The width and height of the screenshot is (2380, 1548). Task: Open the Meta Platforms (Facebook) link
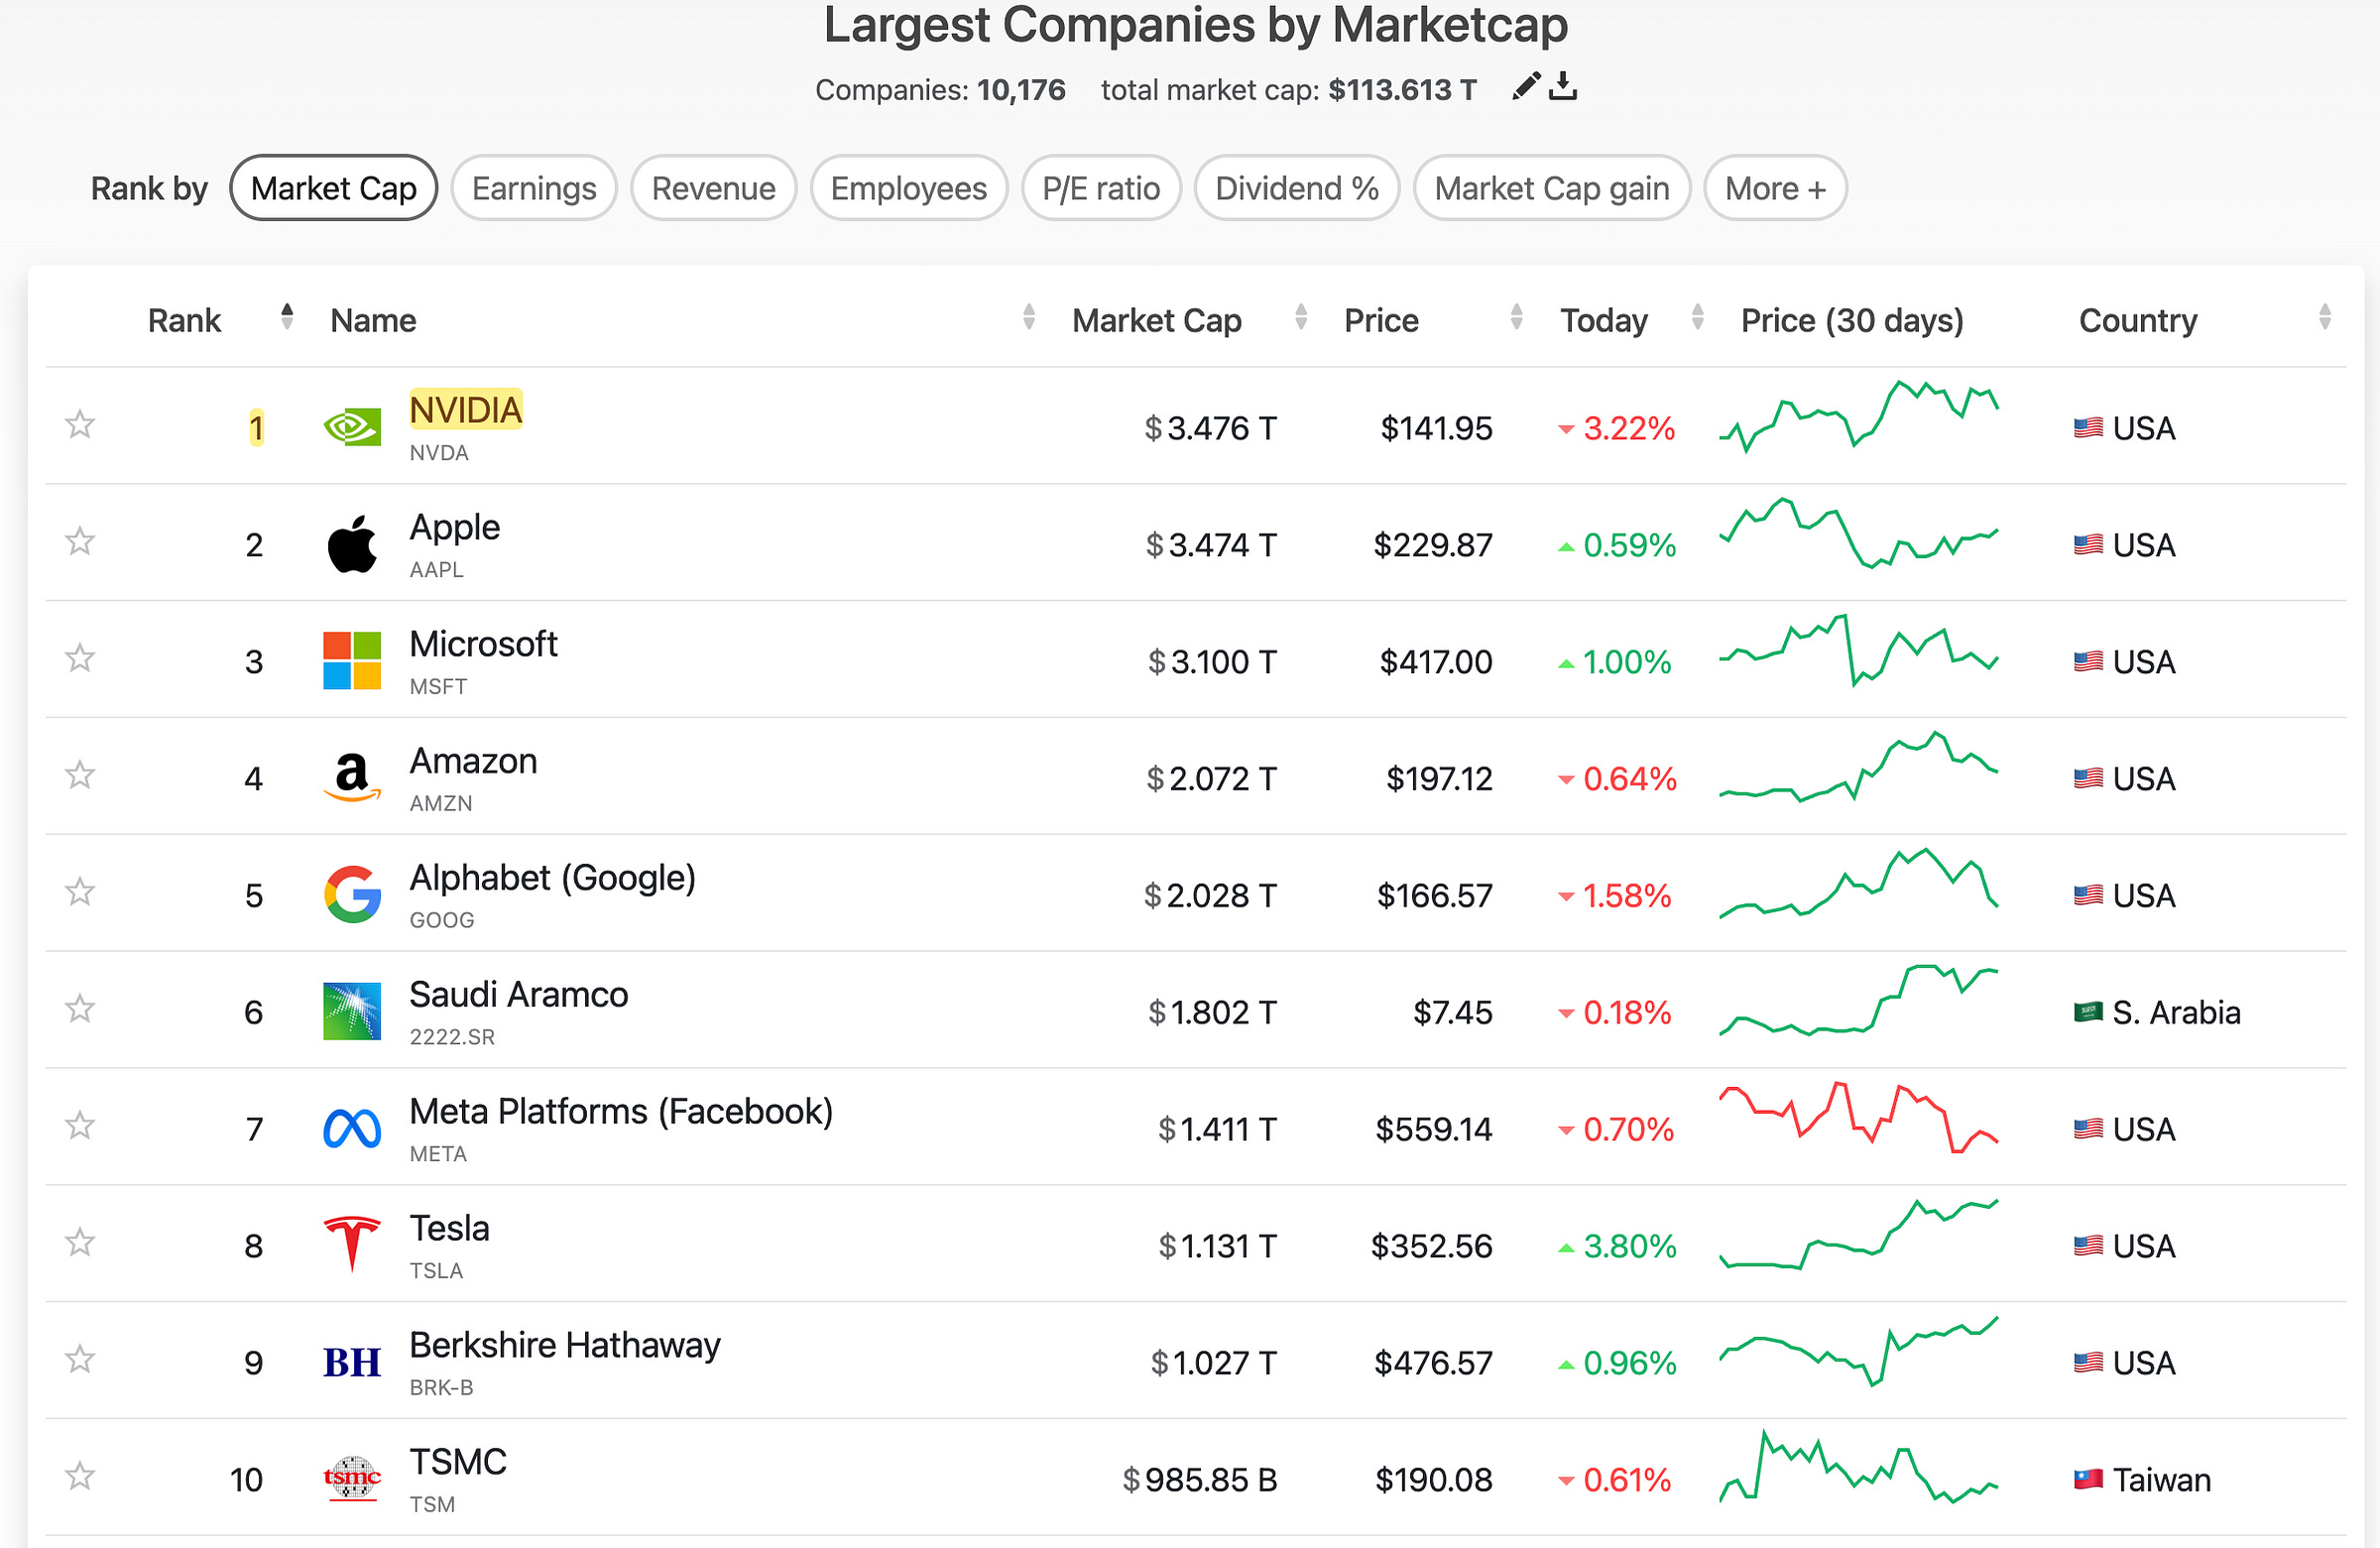(621, 1112)
